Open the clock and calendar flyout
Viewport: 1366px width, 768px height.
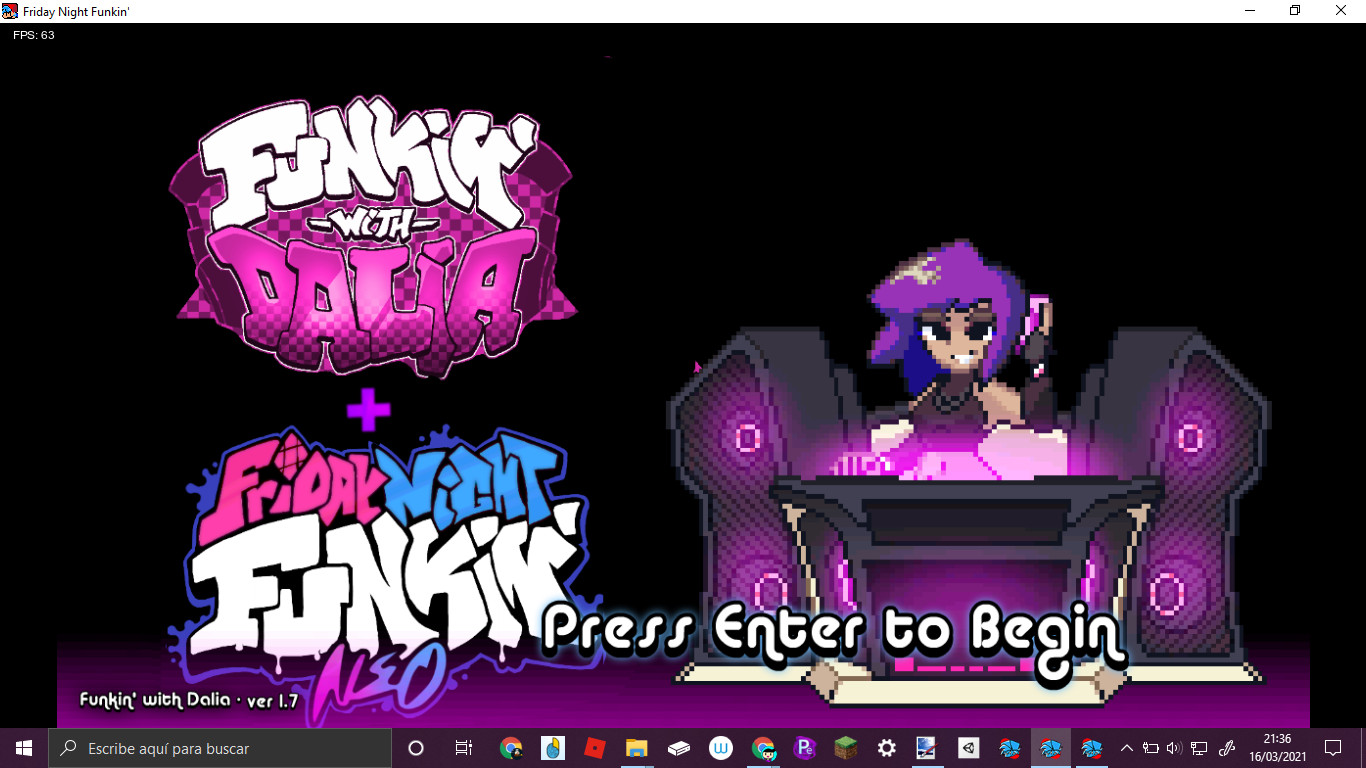tap(1277, 748)
